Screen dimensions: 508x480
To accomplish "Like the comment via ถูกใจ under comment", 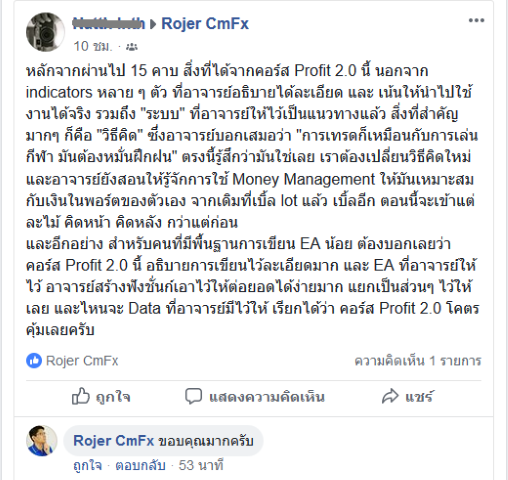I will click(x=88, y=465).
